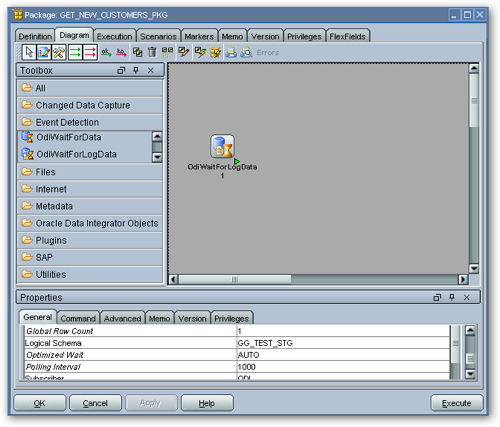Click the Properties table scroll down arrow
Viewport: 500px width, 427px height.
click(x=470, y=374)
